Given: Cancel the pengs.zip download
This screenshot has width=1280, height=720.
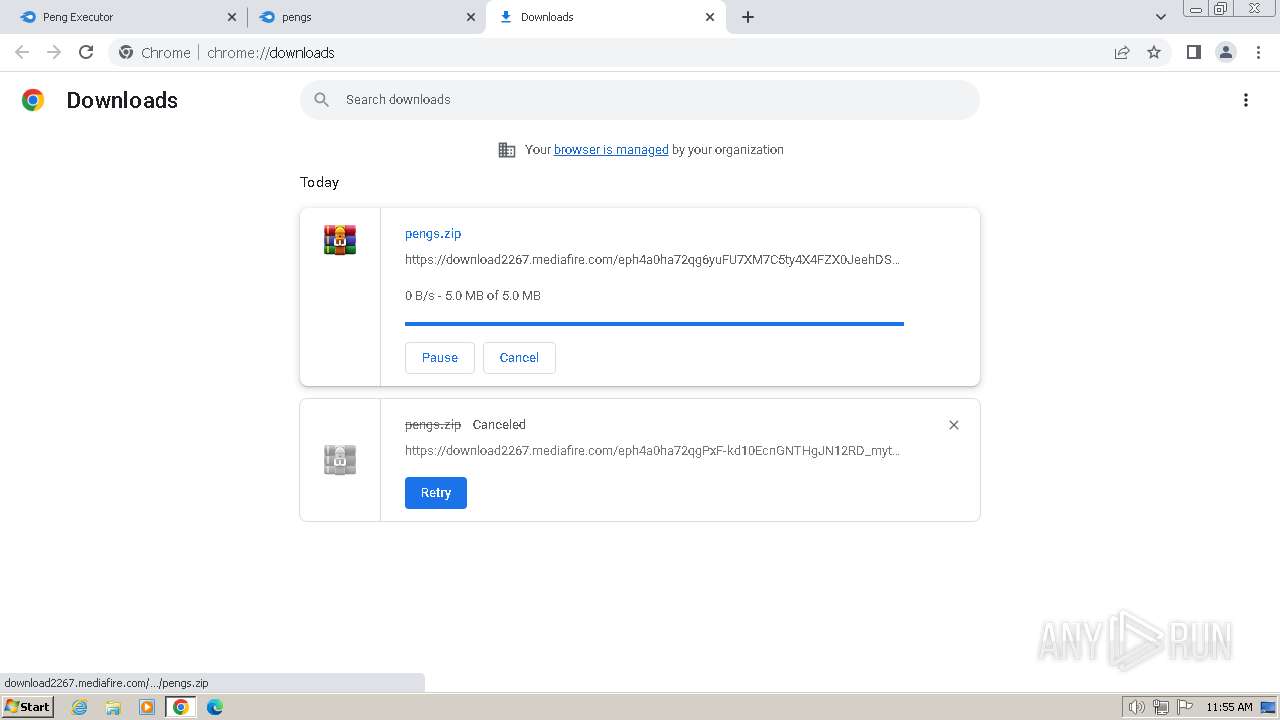Looking at the screenshot, I should pyautogui.click(x=519, y=358).
